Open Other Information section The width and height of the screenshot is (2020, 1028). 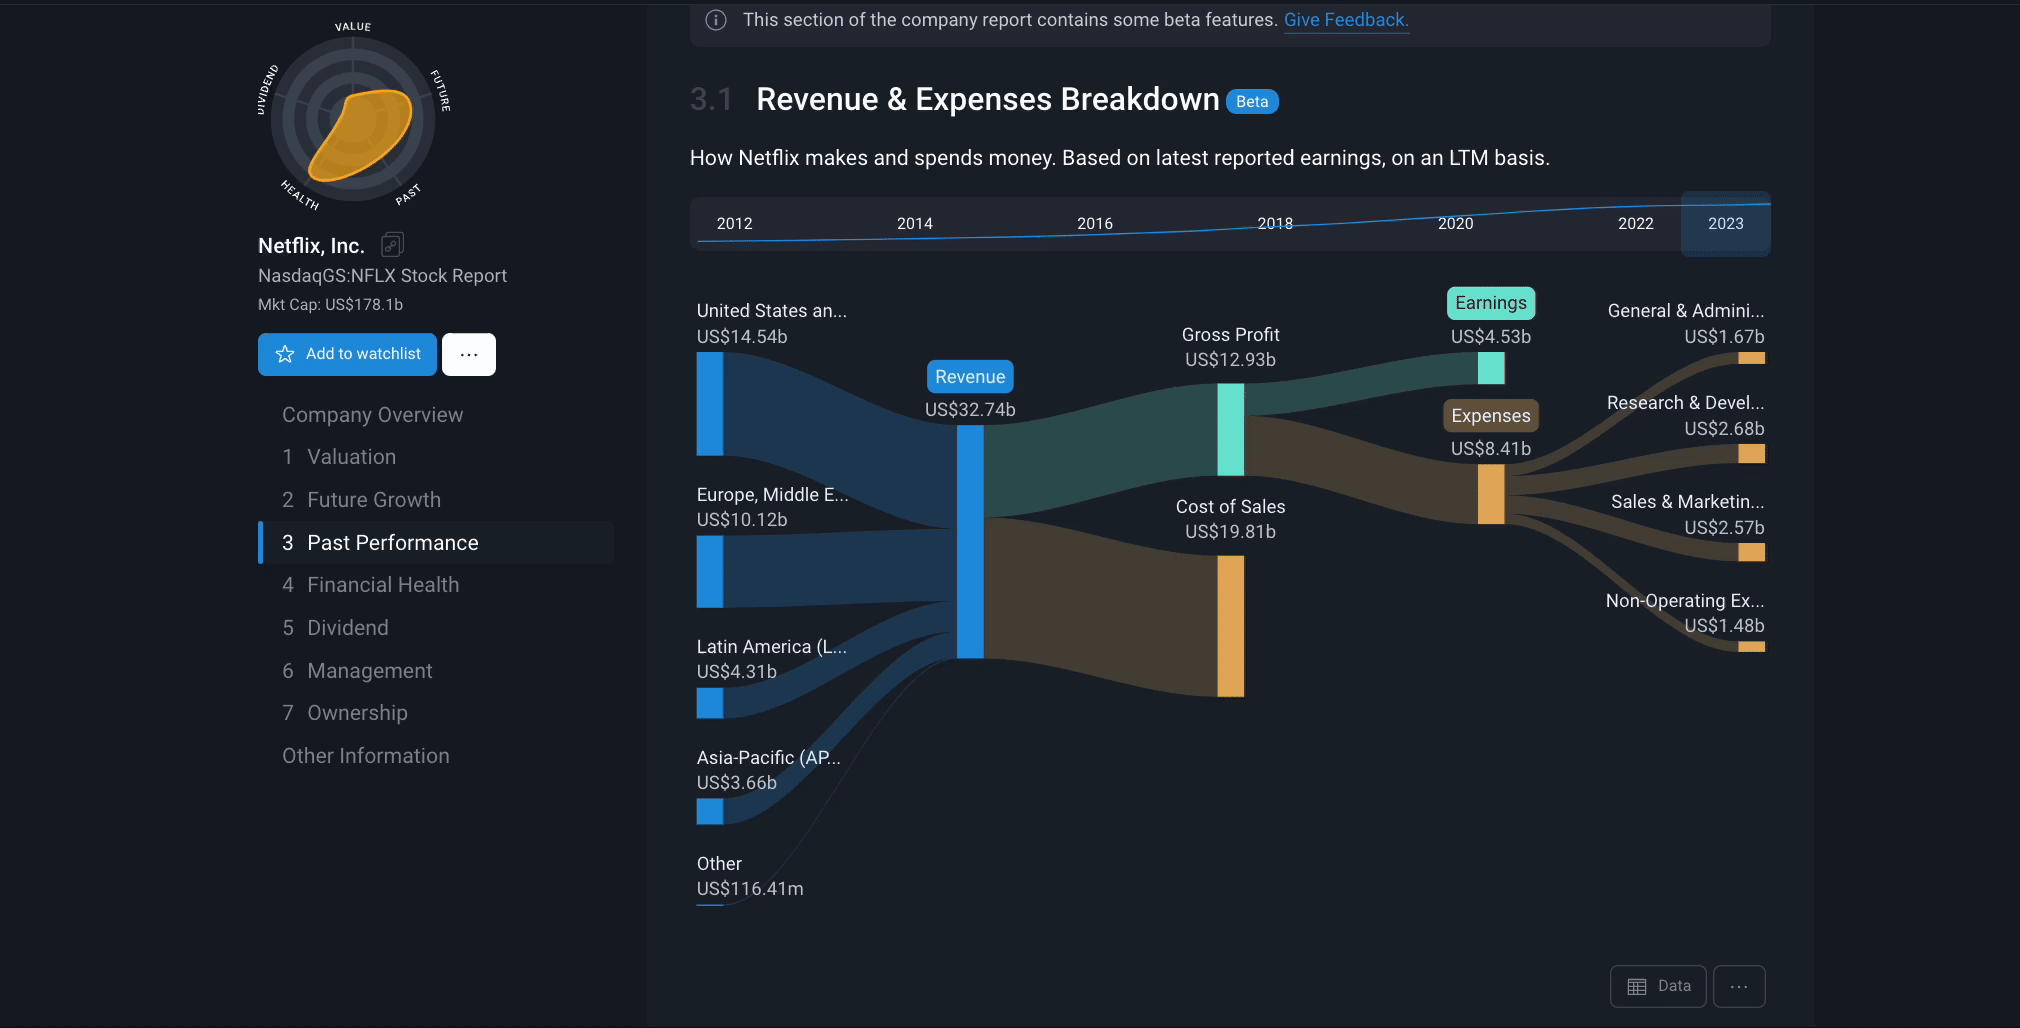pyautogui.click(x=366, y=756)
